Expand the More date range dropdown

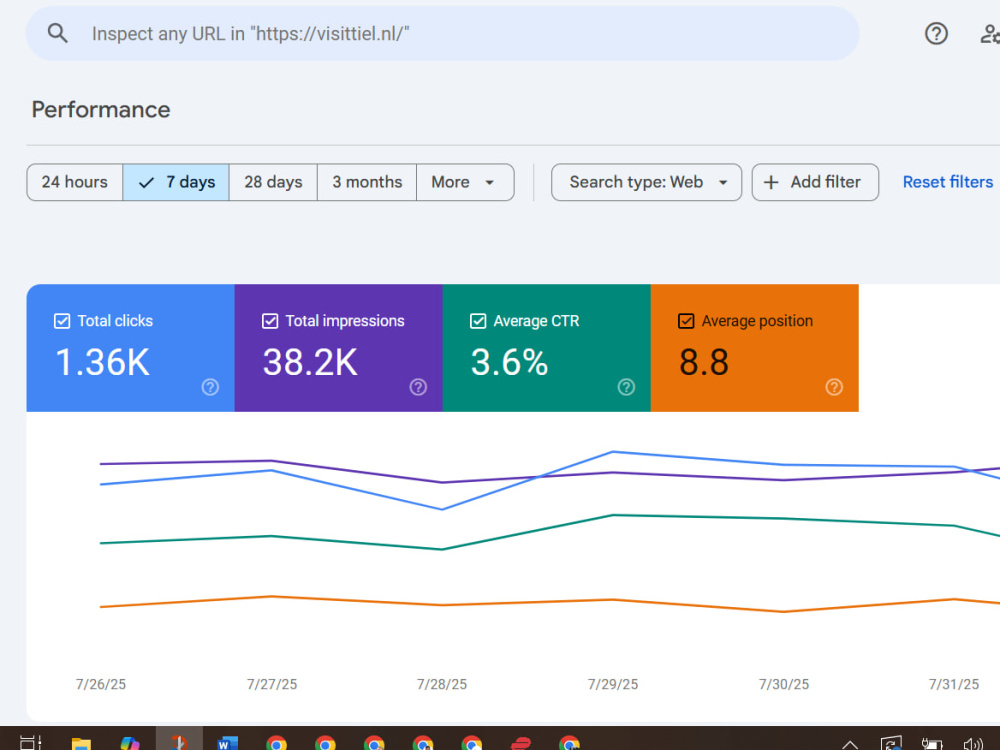pyautogui.click(x=465, y=182)
